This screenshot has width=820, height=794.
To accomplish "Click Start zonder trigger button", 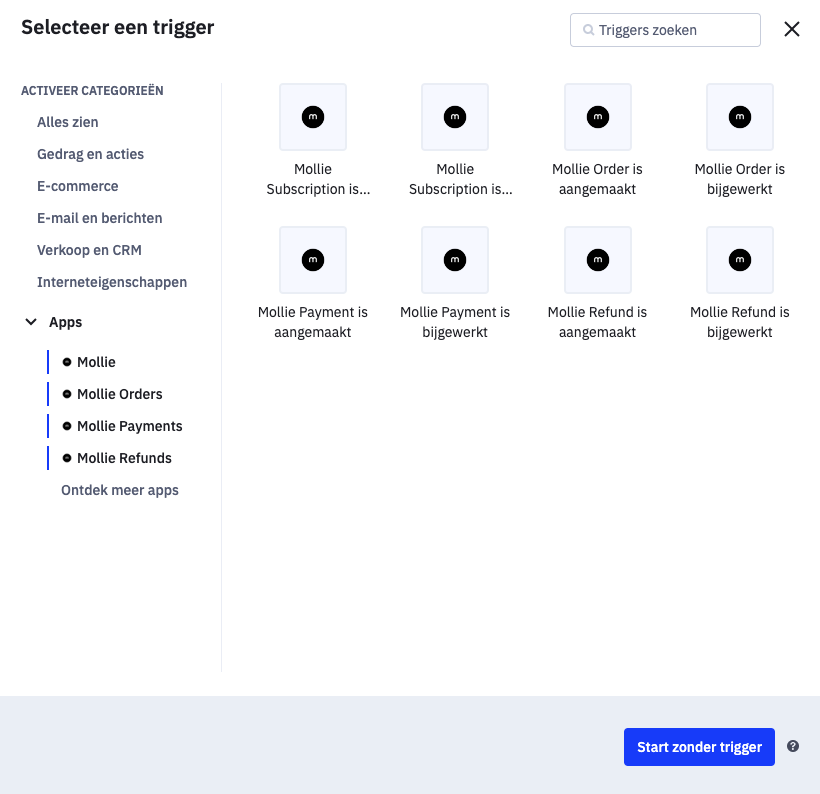I will [x=699, y=747].
